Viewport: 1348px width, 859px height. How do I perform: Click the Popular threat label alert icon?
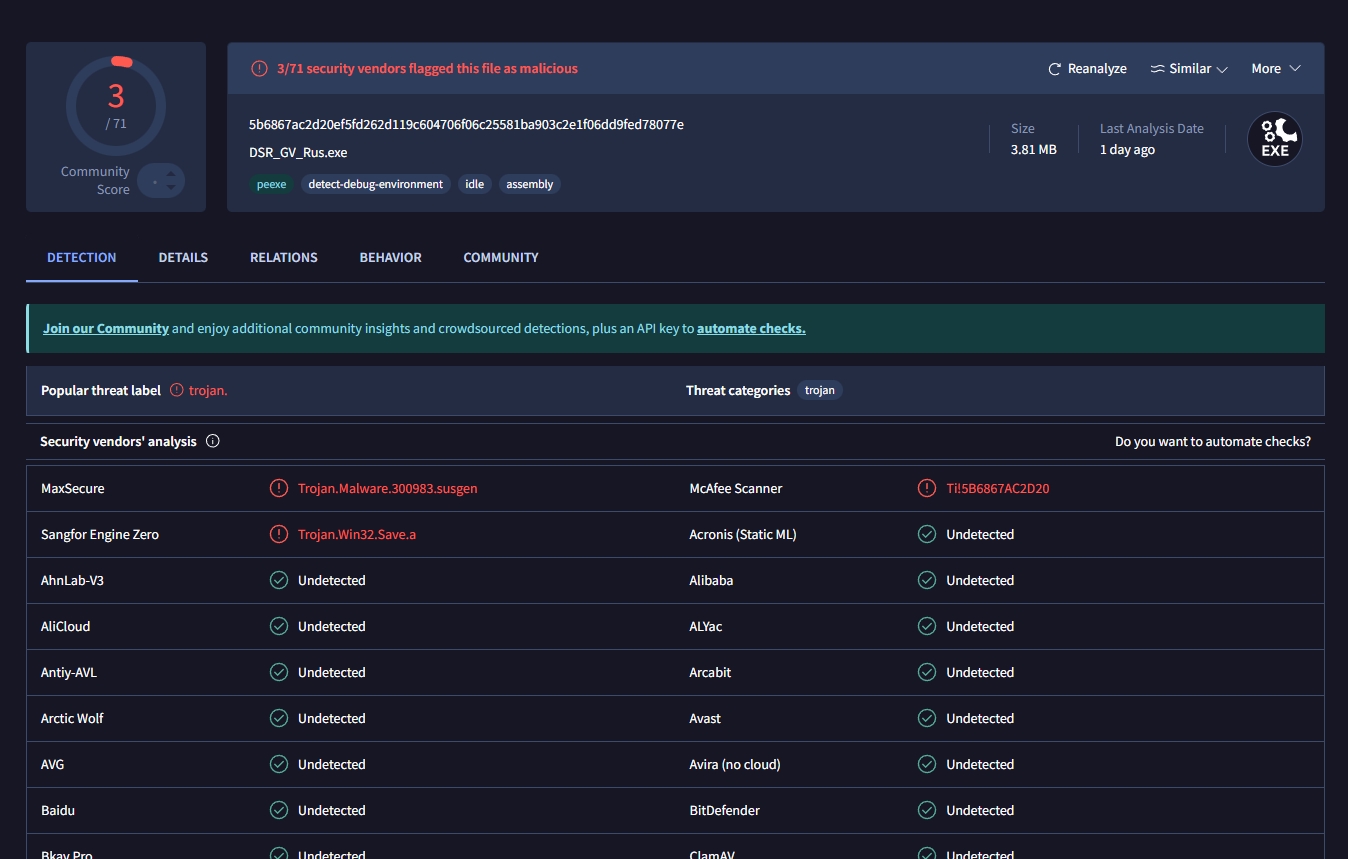tap(177, 390)
